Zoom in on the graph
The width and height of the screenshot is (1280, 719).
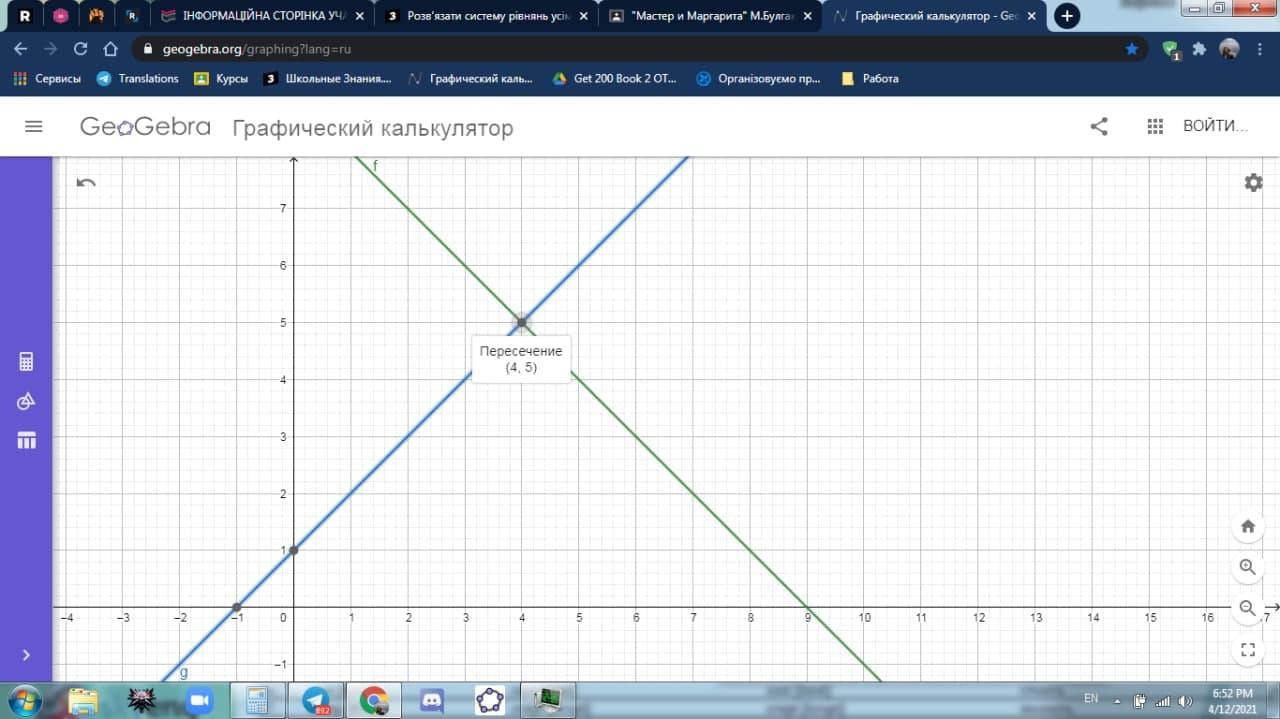pyautogui.click(x=1247, y=567)
